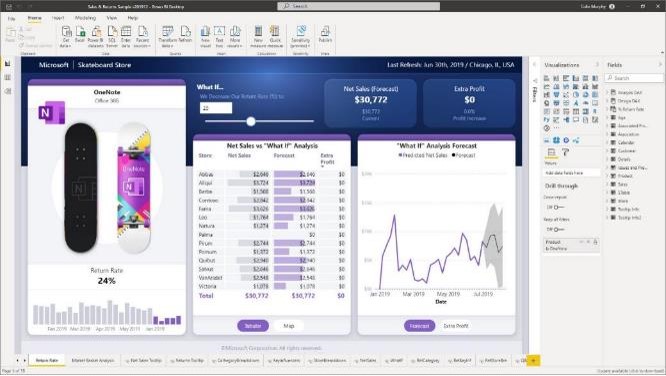Click the title bar search box
The image size is (666, 376).
click(359, 6)
